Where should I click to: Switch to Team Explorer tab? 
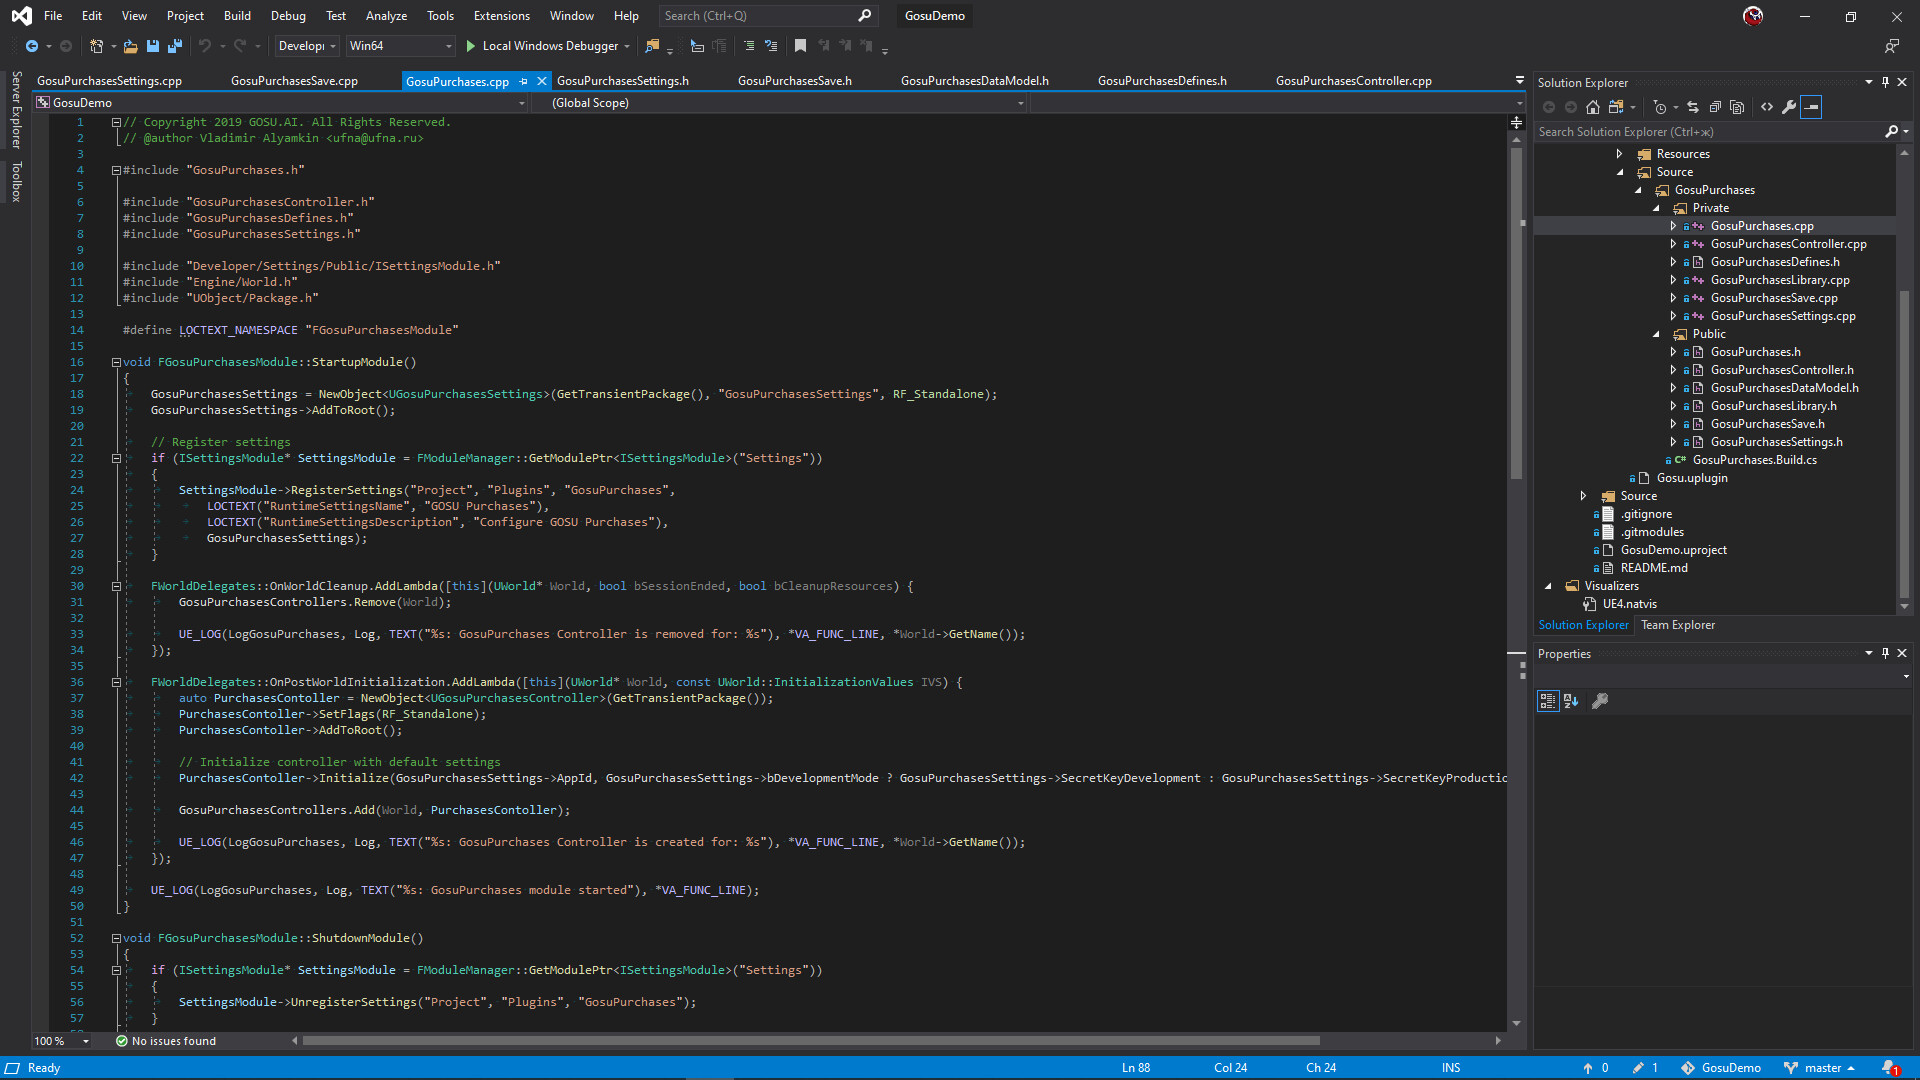pyautogui.click(x=1677, y=625)
